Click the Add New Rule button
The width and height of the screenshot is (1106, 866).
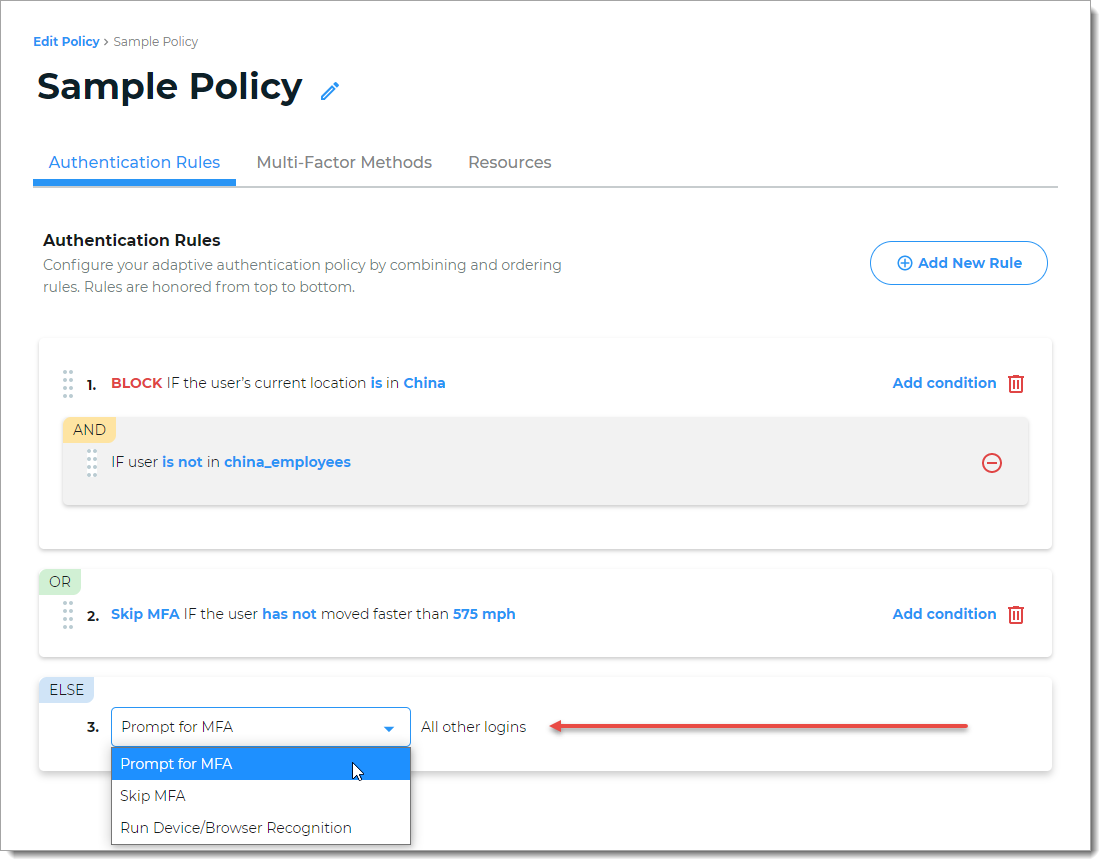pyautogui.click(x=958, y=263)
